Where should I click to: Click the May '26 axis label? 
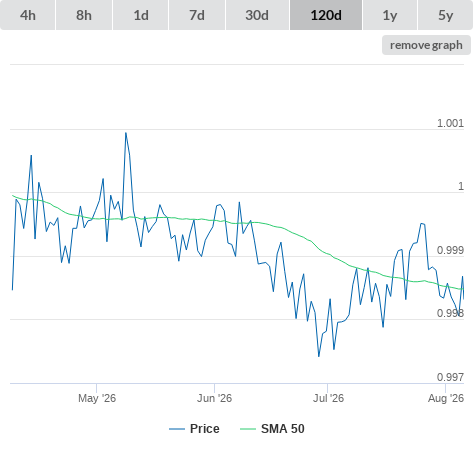[x=97, y=398]
